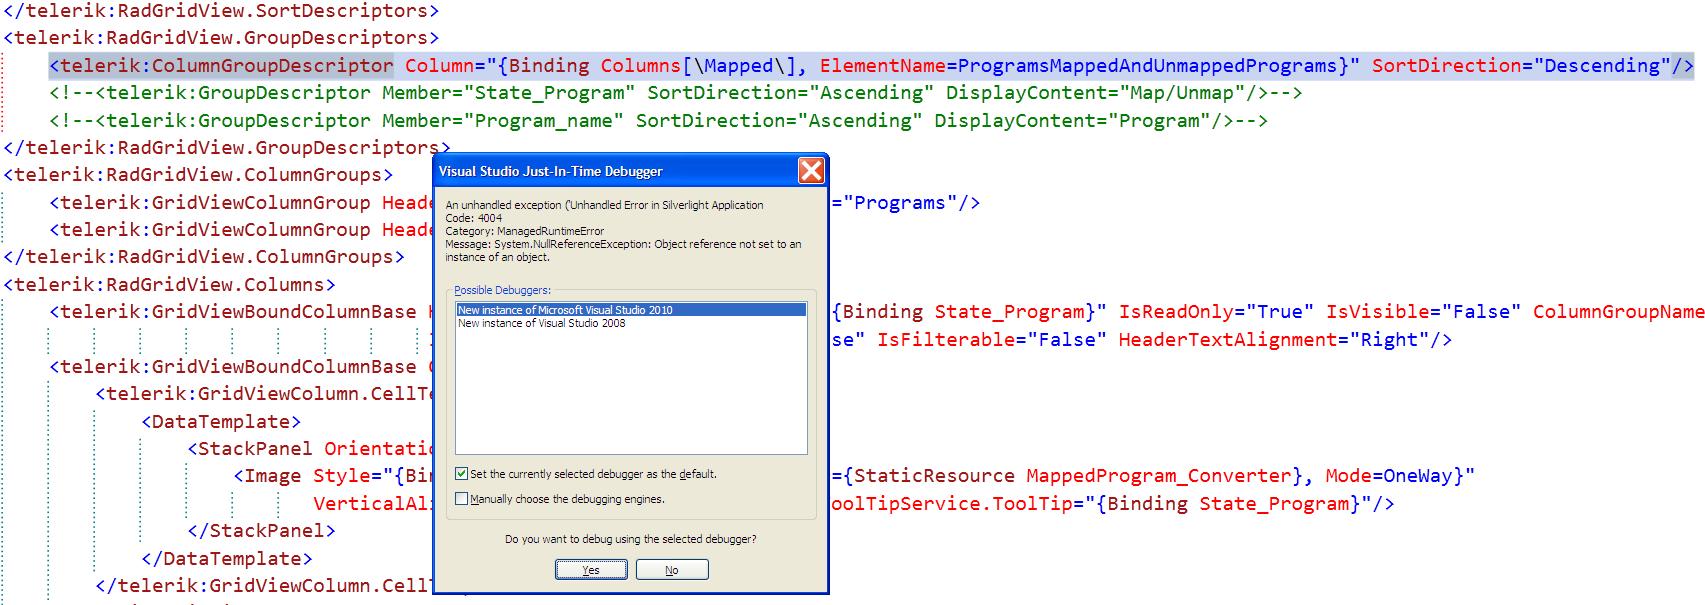Image resolution: width=1705 pixels, height=605 pixels.
Task: Click the opening telerik:RadGridView.Columns tag
Action: (x=170, y=284)
